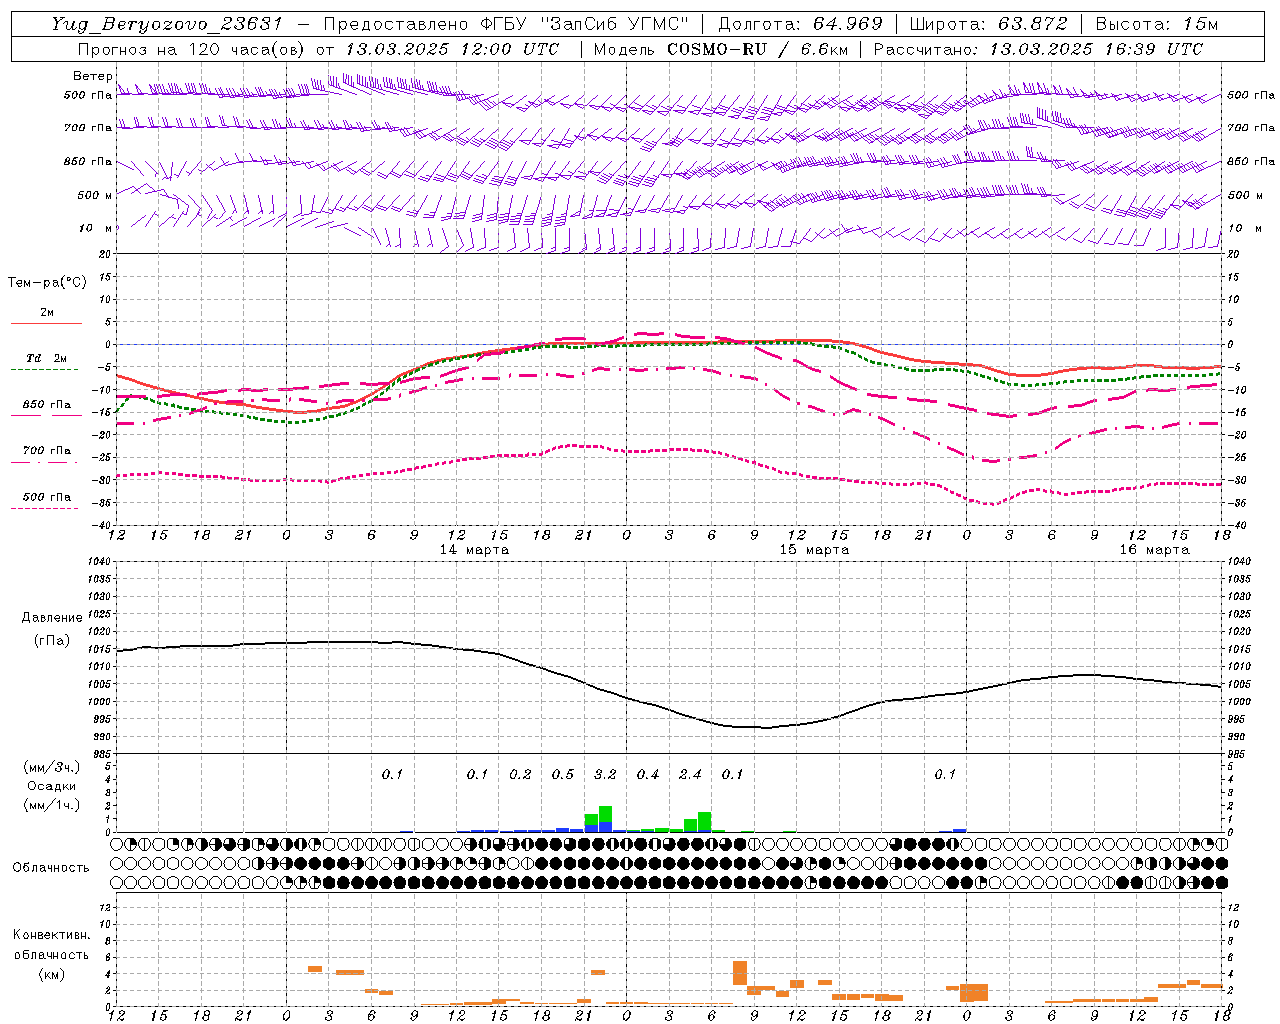Click the 0.5 precipitation total
1280x1024 pixels.
(563, 774)
